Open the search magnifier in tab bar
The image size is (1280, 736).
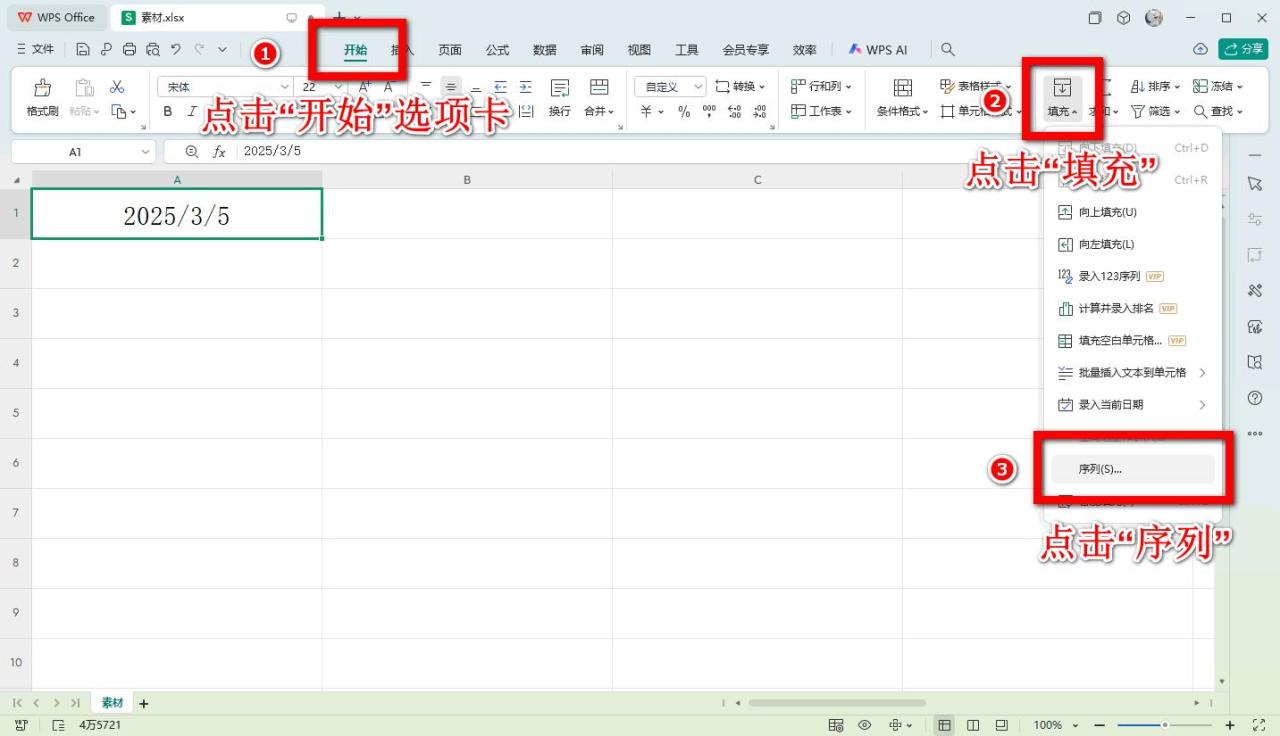tap(948, 49)
